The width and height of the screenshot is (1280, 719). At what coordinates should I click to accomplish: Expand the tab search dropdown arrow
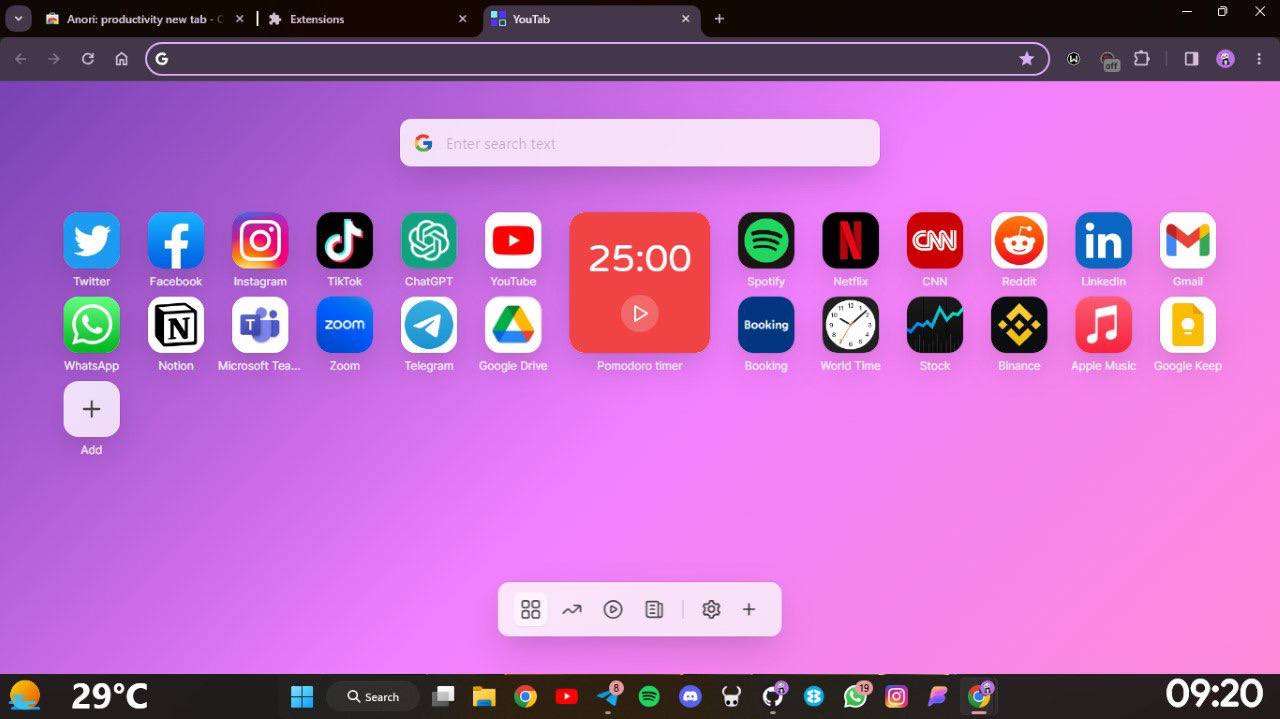pos(18,19)
